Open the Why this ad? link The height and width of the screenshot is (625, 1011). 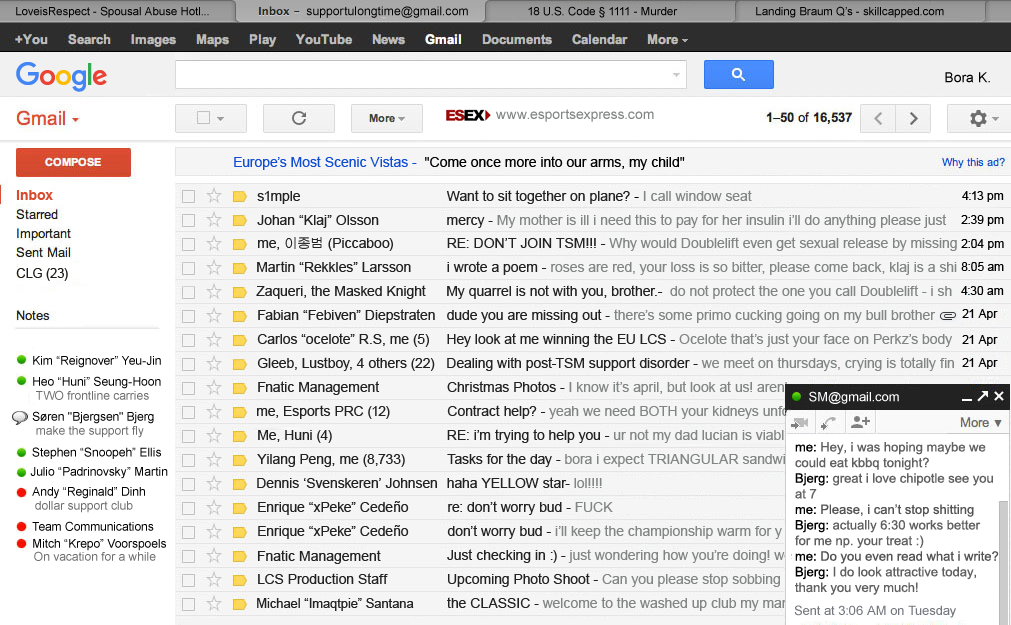point(972,162)
